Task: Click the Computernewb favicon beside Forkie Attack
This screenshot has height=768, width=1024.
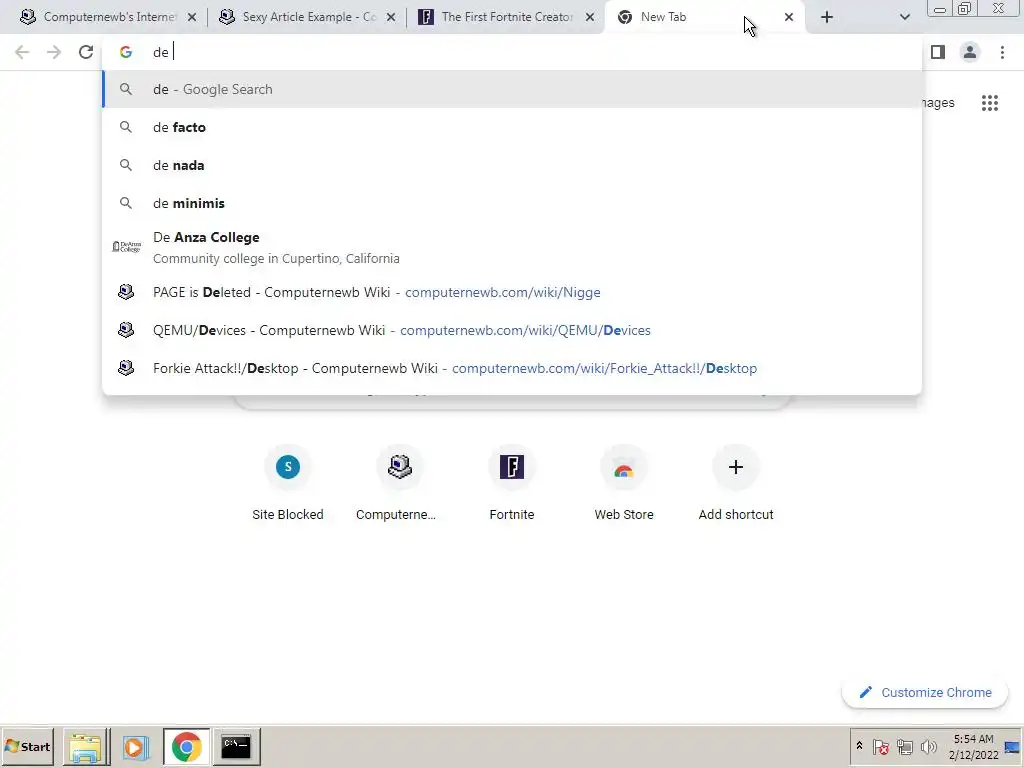Action: coord(126,368)
